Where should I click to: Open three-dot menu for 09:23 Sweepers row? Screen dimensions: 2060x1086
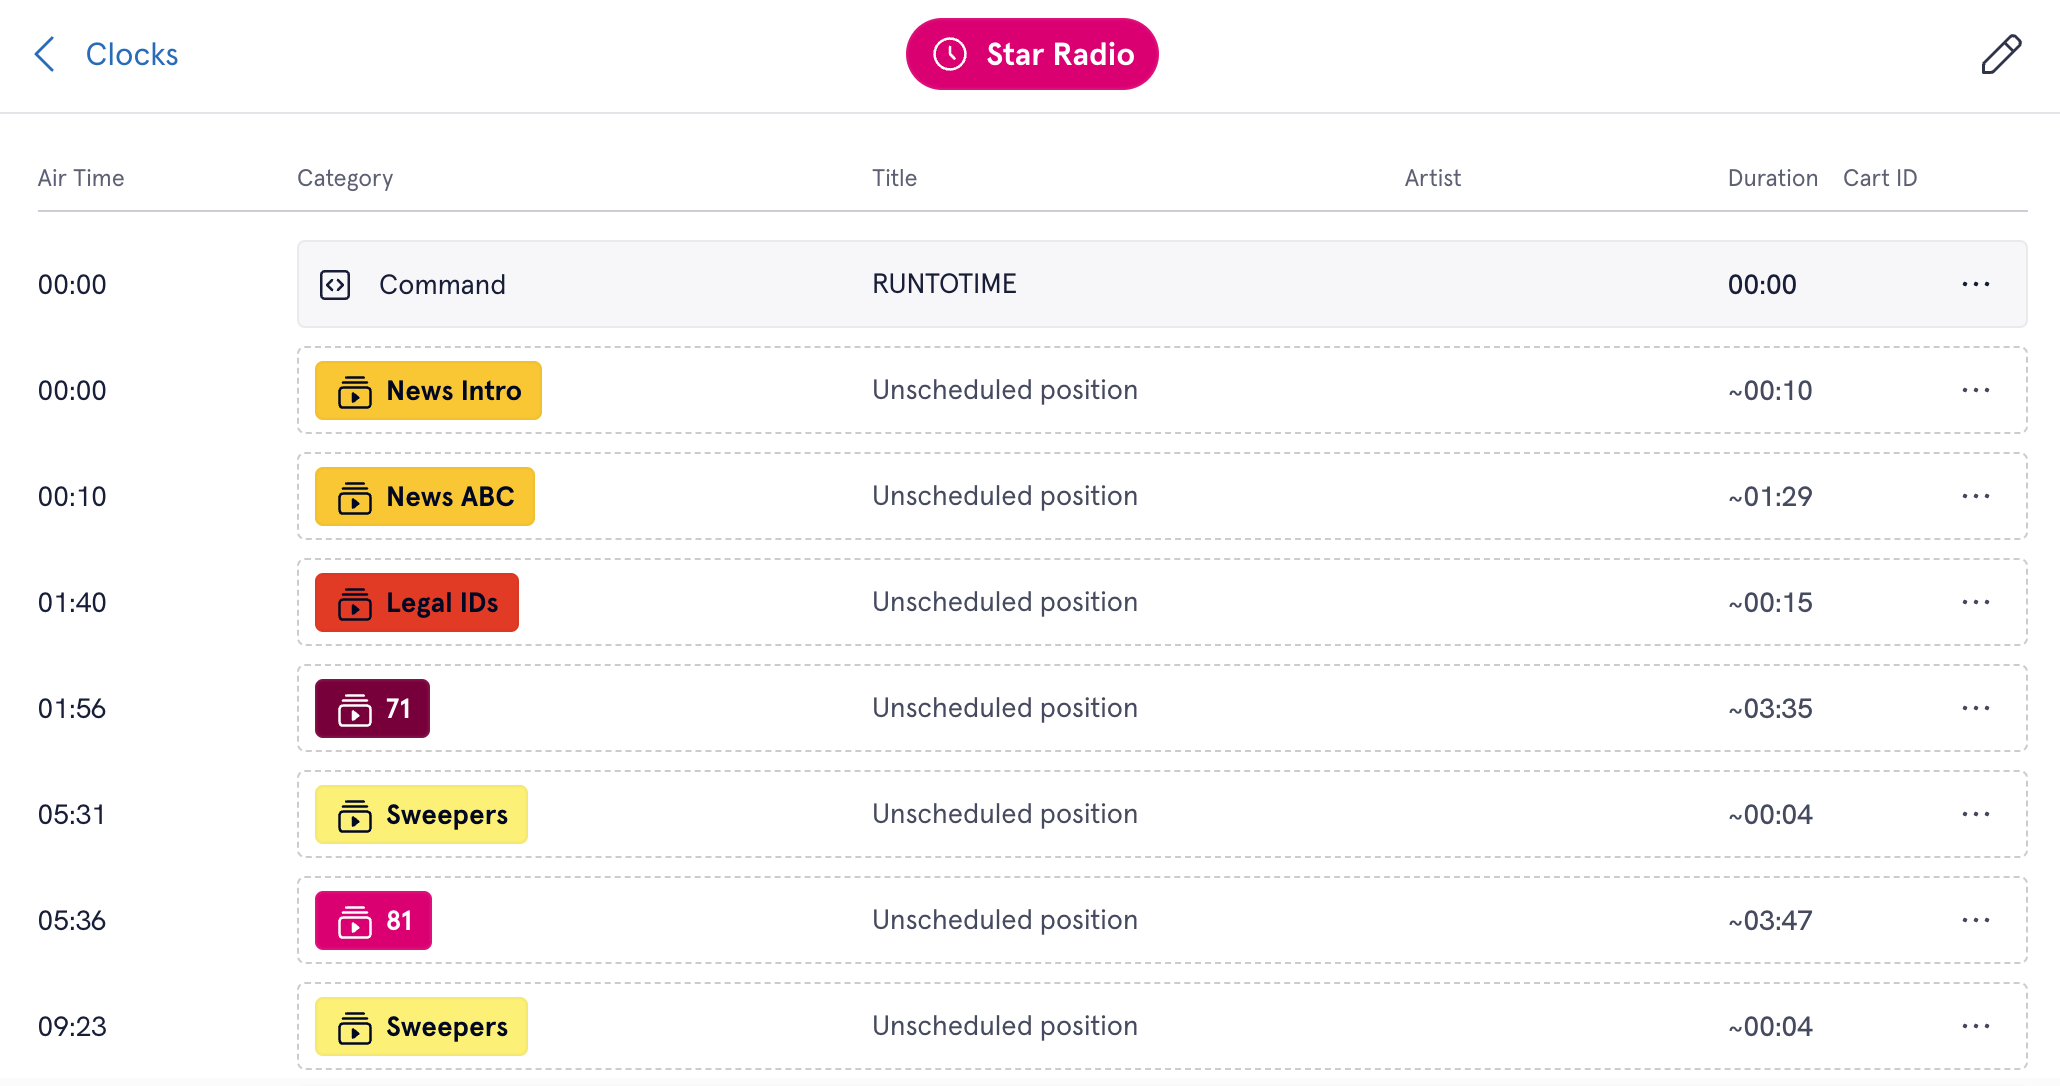click(x=1976, y=1027)
